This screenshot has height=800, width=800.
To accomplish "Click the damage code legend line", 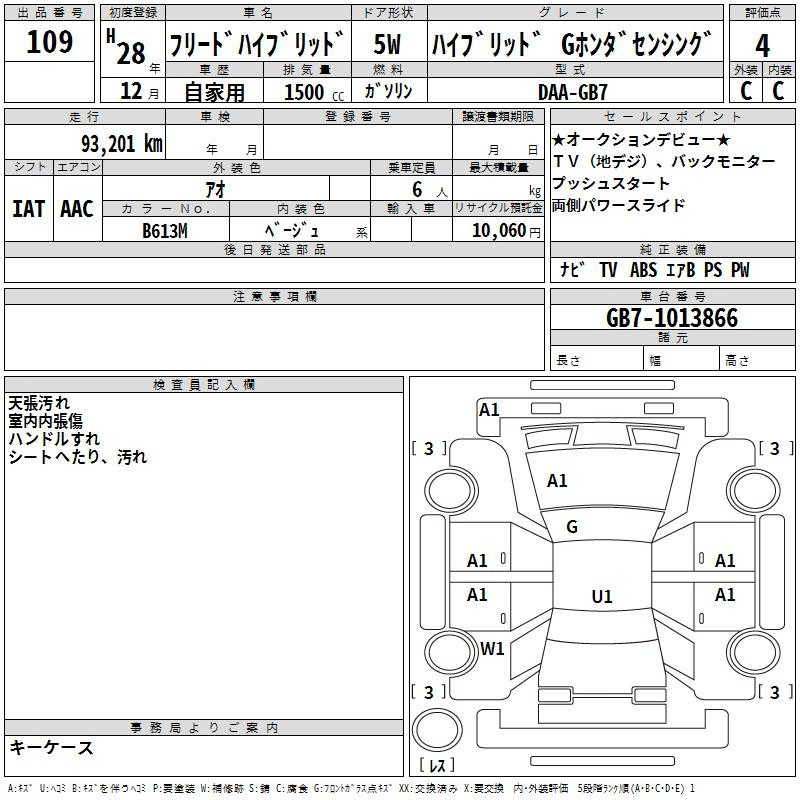I will (352, 788).
